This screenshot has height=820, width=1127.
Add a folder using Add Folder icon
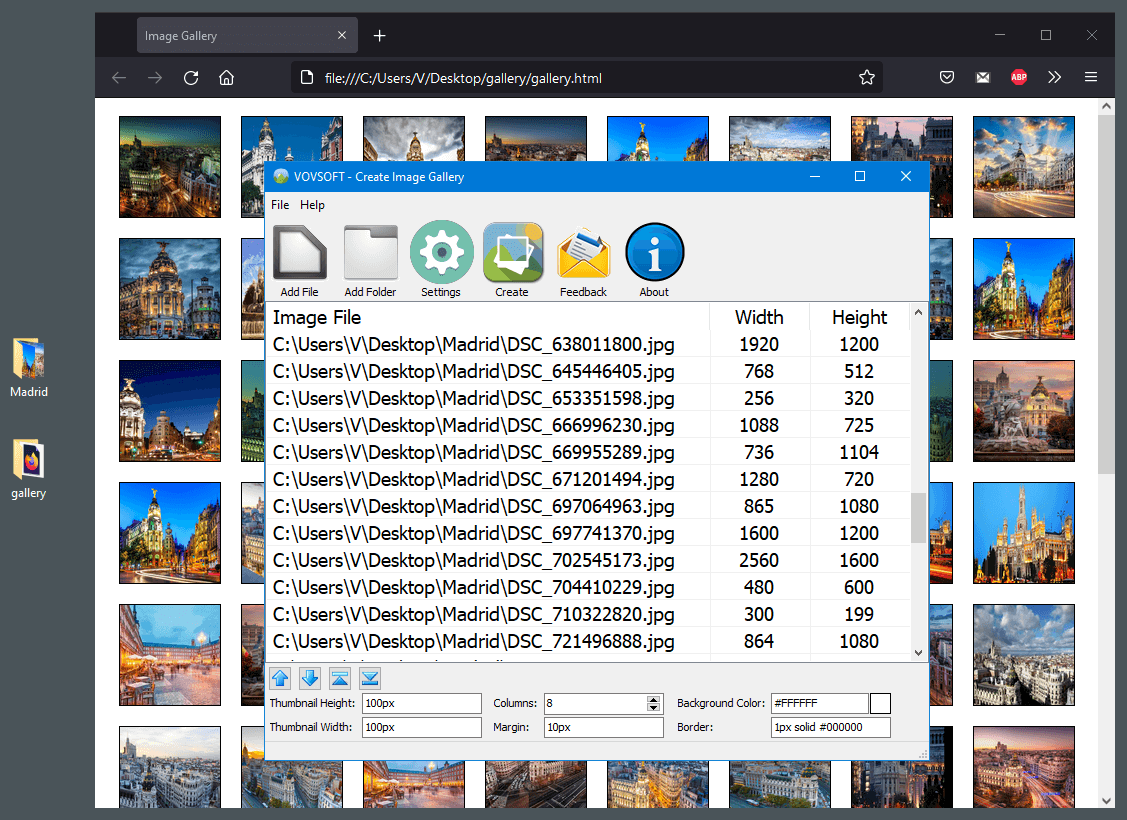pyautogui.click(x=370, y=252)
